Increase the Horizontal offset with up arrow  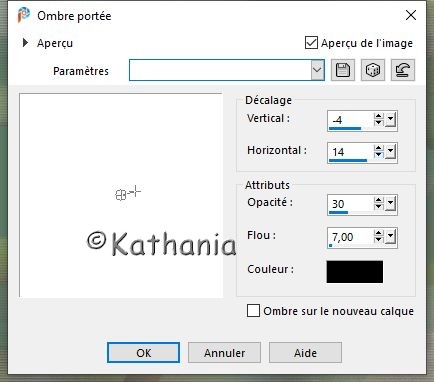(378, 148)
